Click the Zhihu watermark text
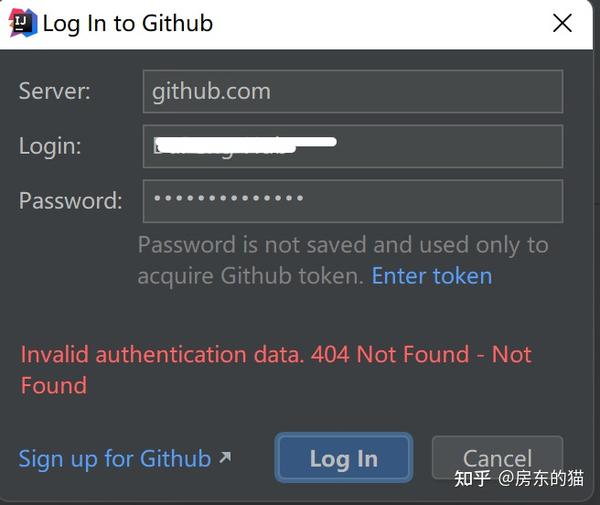This screenshot has width=600, height=505. pyautogui.click(x=519, y=478)
